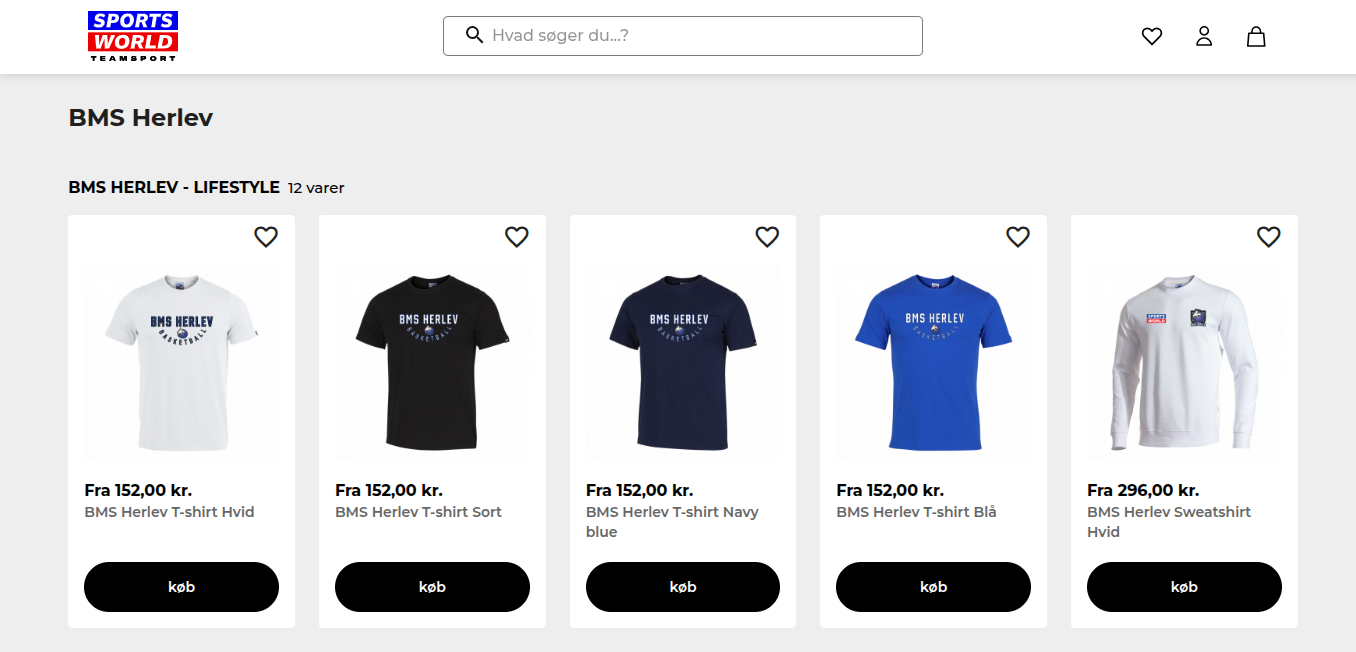This screenshot has width=1356, height=652.
Task: Click the search magnifier icon
Action: pyautogui.click(x=475, y=35)
